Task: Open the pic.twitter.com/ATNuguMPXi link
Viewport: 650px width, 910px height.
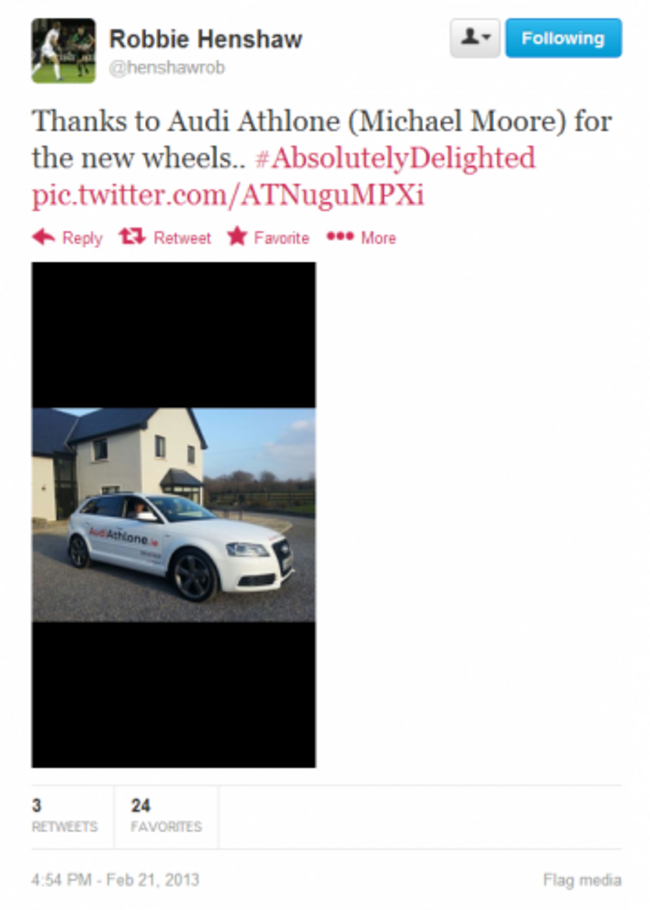Action: [x=228, y=195]
